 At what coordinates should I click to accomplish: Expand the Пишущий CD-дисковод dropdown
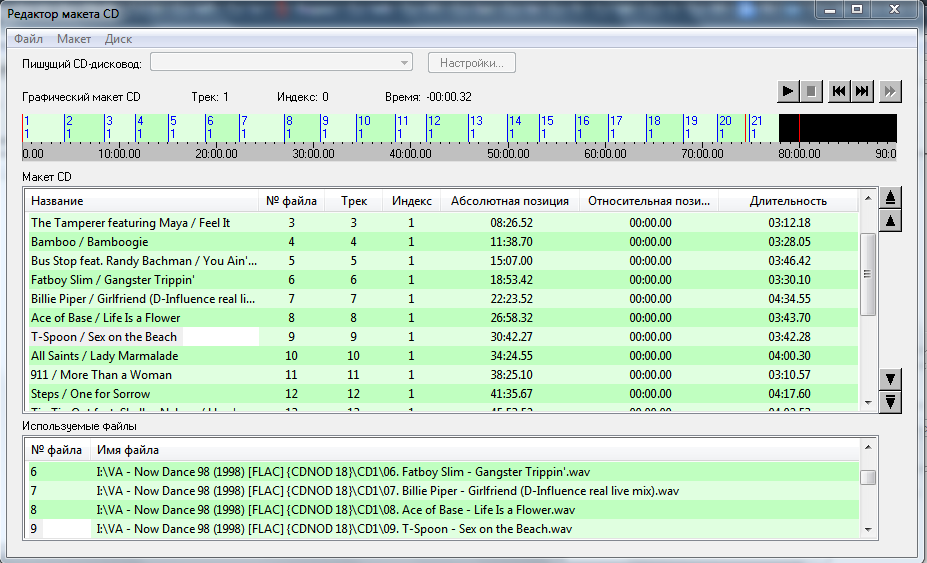tap(404, 63)
